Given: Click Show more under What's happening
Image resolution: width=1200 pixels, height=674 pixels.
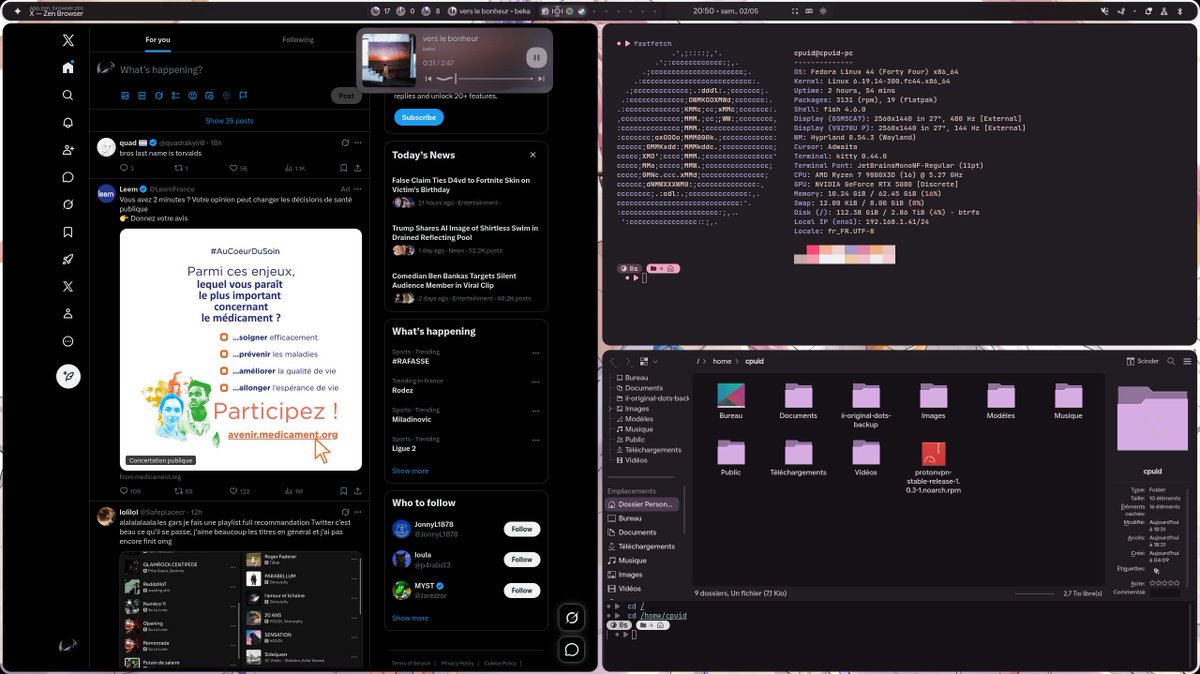Looking at the screenshot, I should click(x=410, y=471).
